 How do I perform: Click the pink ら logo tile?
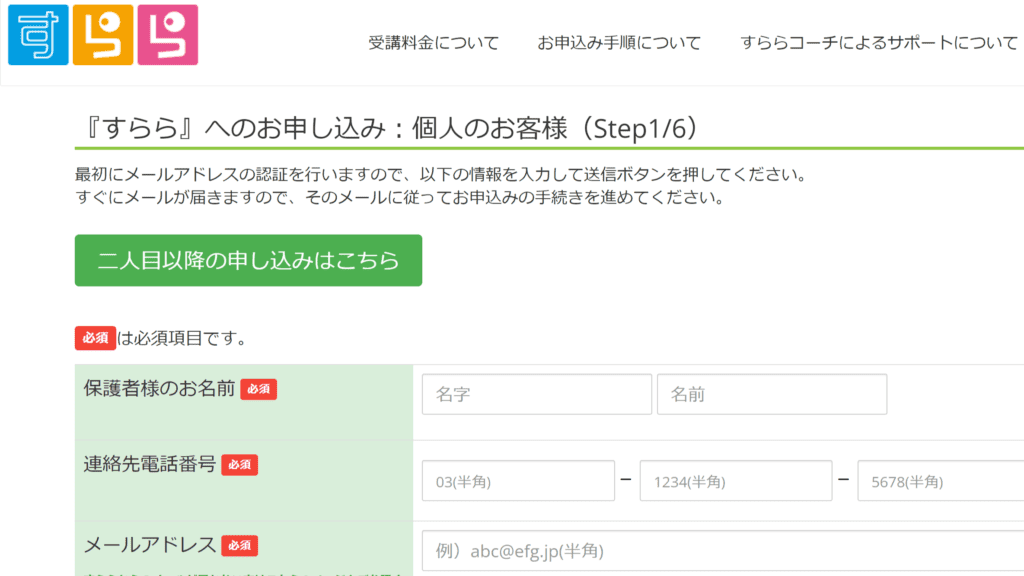[168, 35]
